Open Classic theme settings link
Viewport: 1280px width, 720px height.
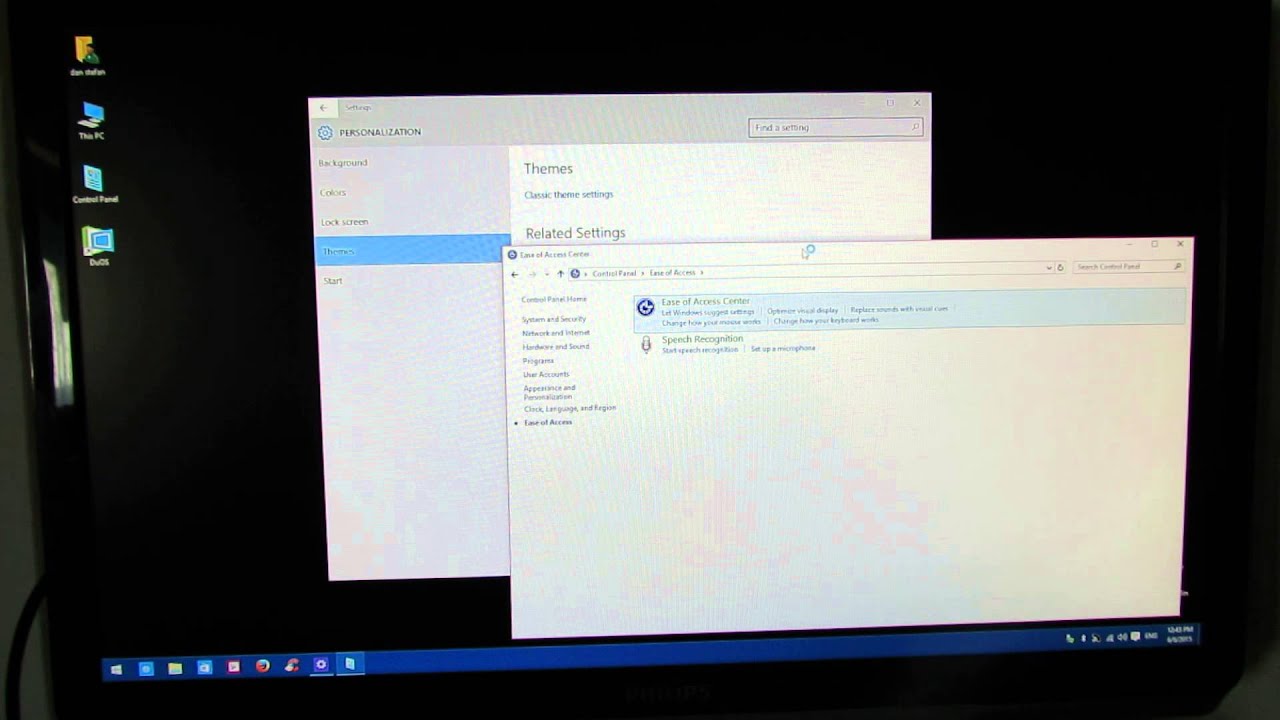pyautogui.click(x=569, y=195)
